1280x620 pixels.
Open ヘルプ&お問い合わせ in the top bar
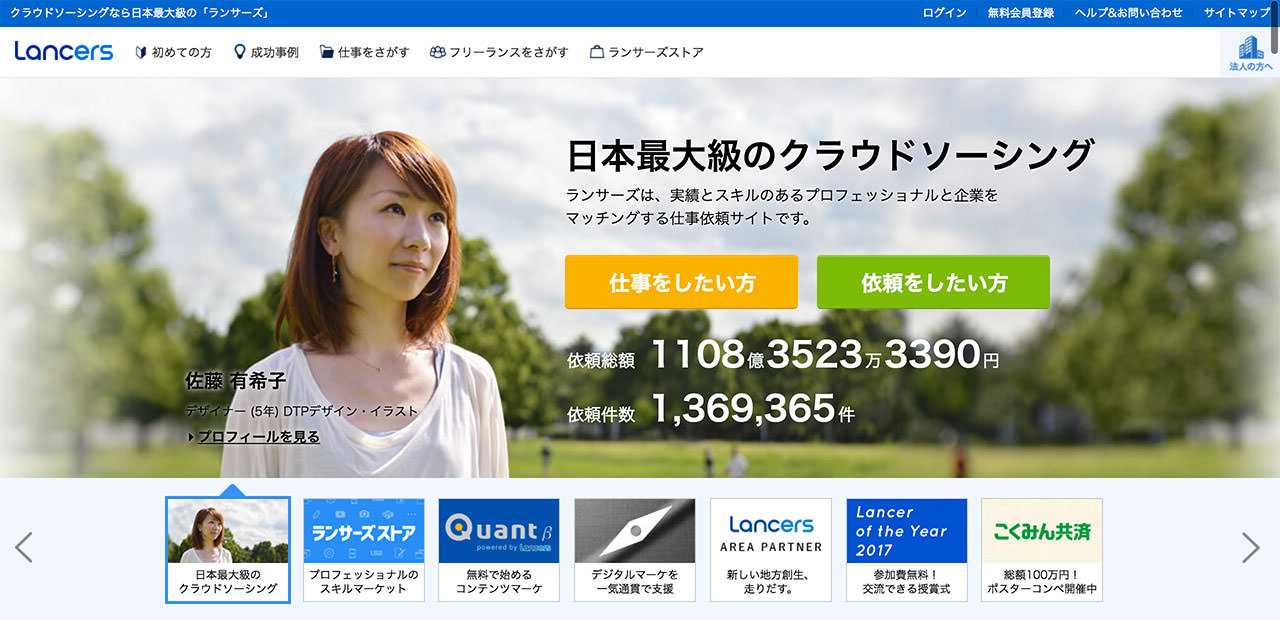coord(1128,13)
